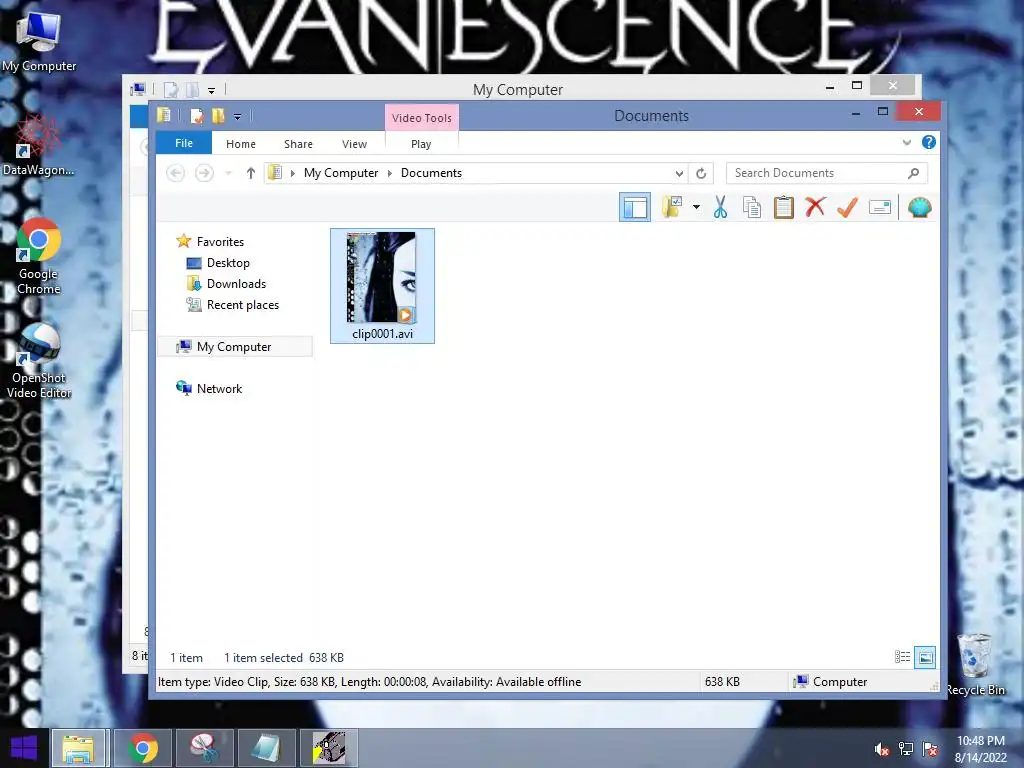This screenshot has height=768, width=1024.
Task: Click the Video Tools contextual tab header
Action: pos(421,118)
